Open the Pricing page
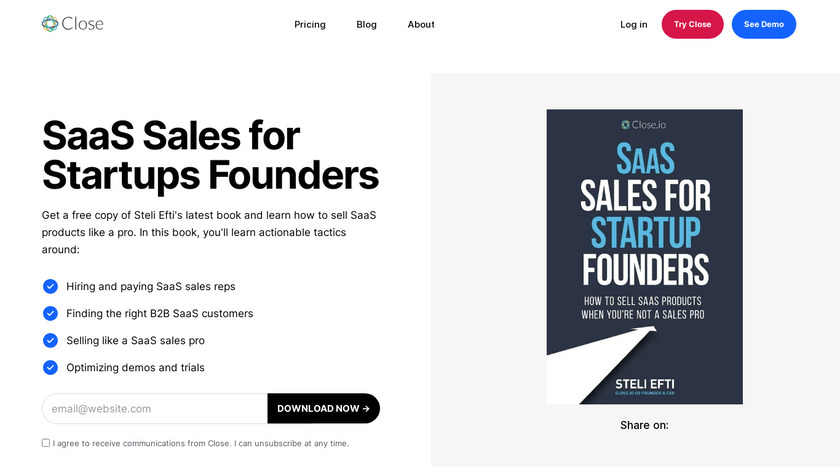 (x=310, y=24)
